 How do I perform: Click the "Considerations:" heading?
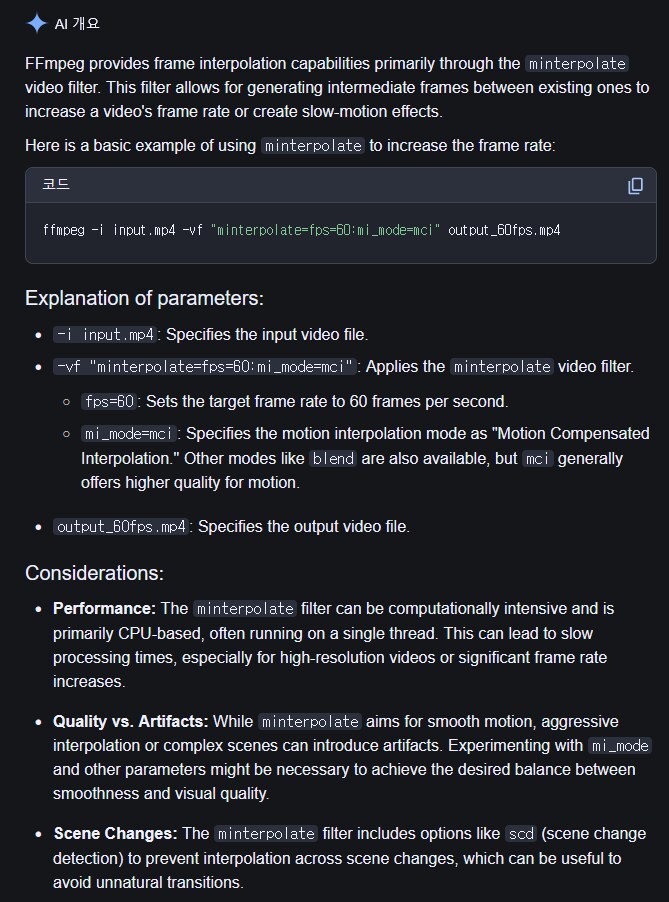[94, 573]
